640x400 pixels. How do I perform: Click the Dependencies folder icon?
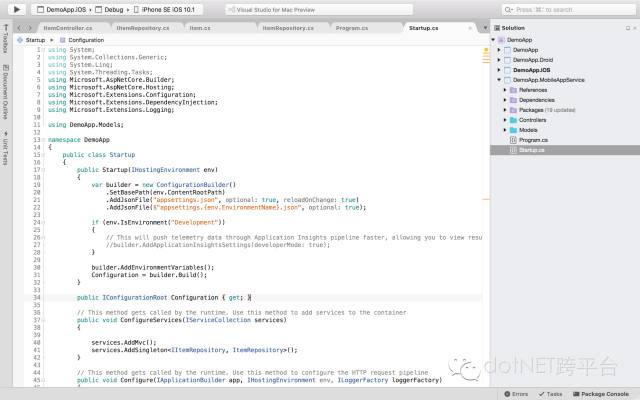513,100
